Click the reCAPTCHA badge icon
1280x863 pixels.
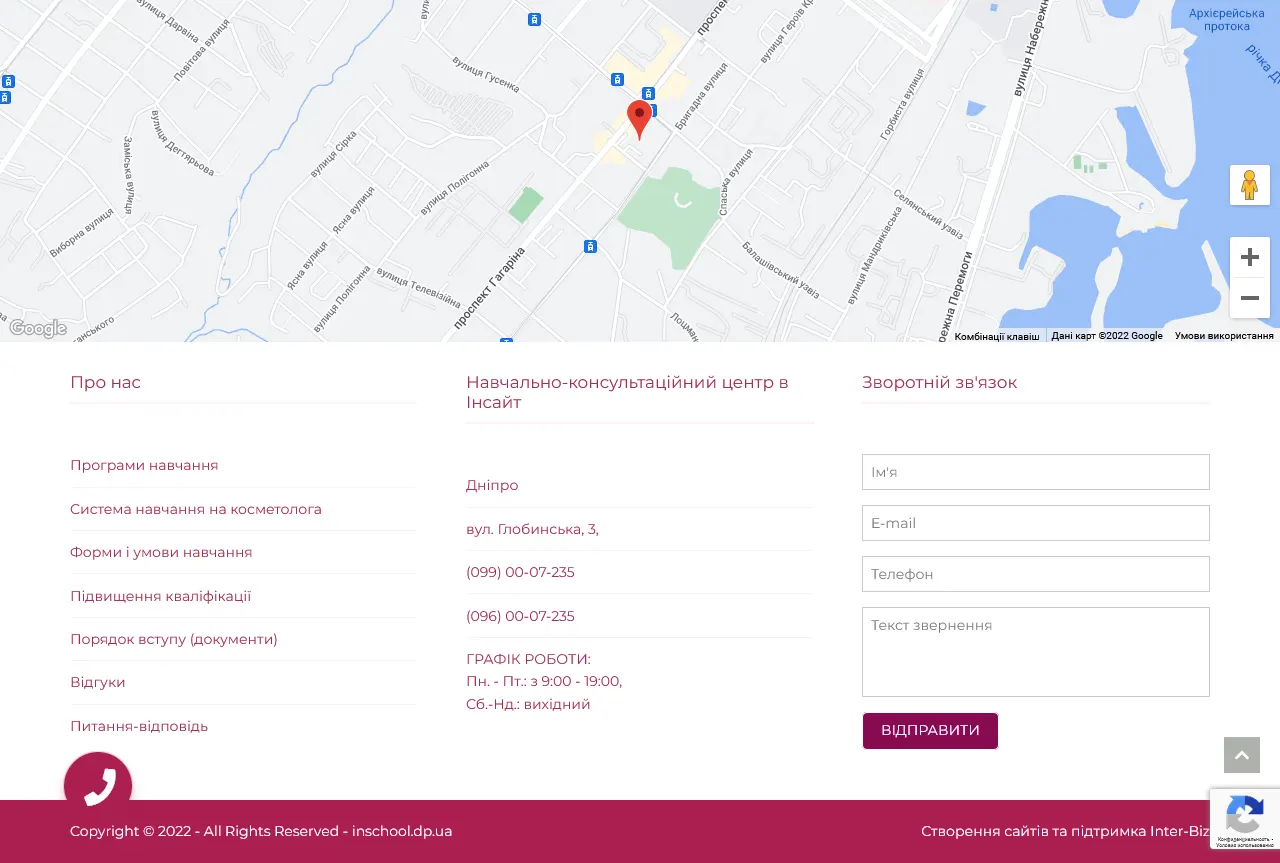point(1244,817)
